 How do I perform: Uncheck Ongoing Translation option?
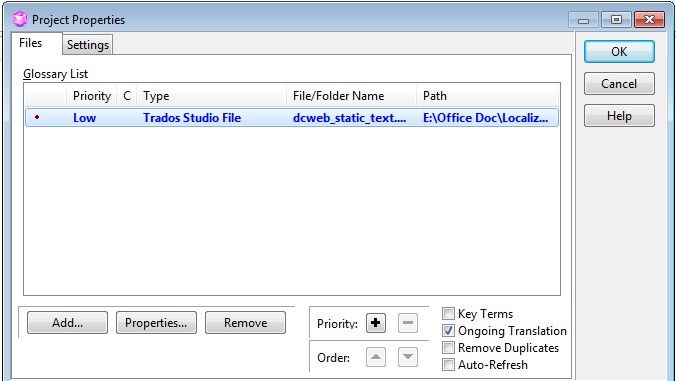tap(448, 331)
